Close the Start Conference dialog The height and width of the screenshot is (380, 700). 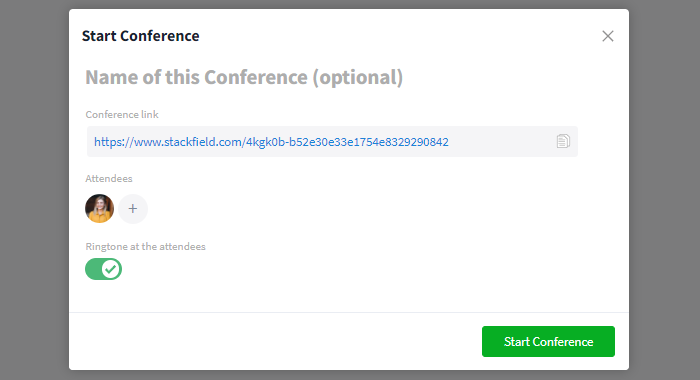tap(608, 36)
